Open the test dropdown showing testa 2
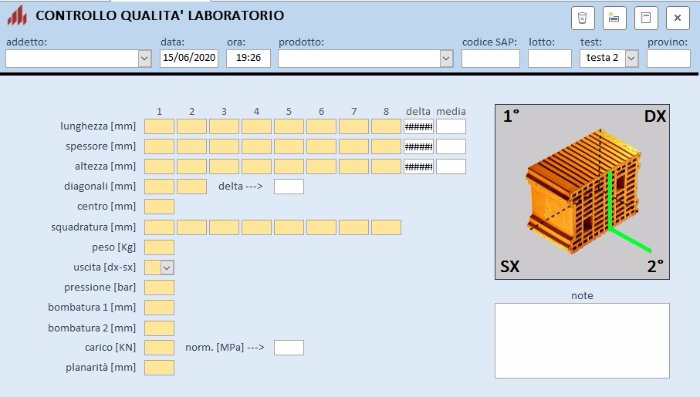Image resolution: width=700 pixels, height=397 pixels. (631, 59)
